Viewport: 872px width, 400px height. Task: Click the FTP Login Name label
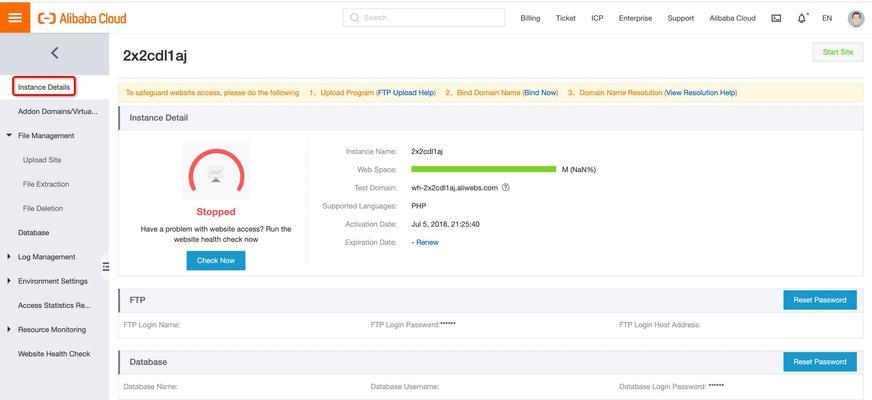click(x=151, y=325)
